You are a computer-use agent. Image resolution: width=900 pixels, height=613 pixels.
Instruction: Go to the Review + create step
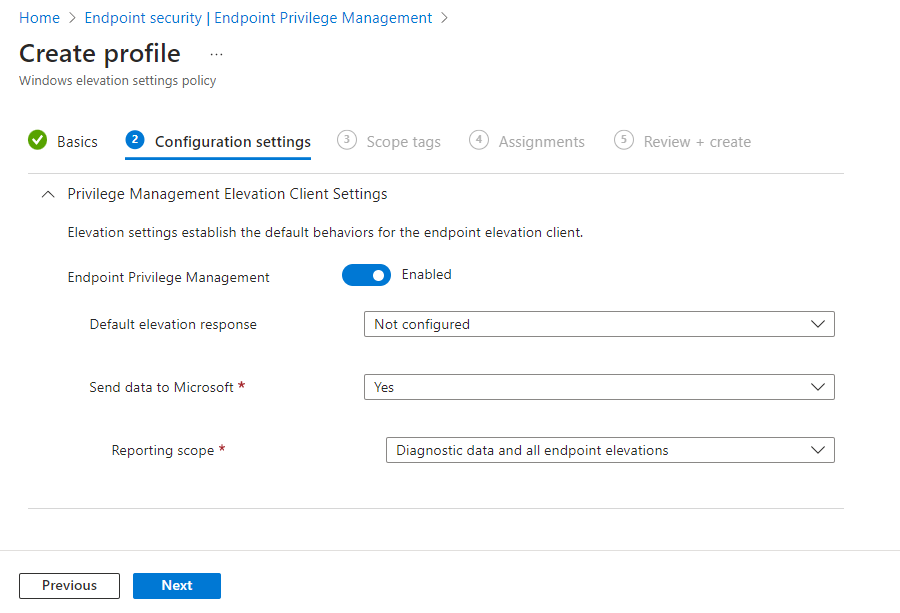pos(697,141)
